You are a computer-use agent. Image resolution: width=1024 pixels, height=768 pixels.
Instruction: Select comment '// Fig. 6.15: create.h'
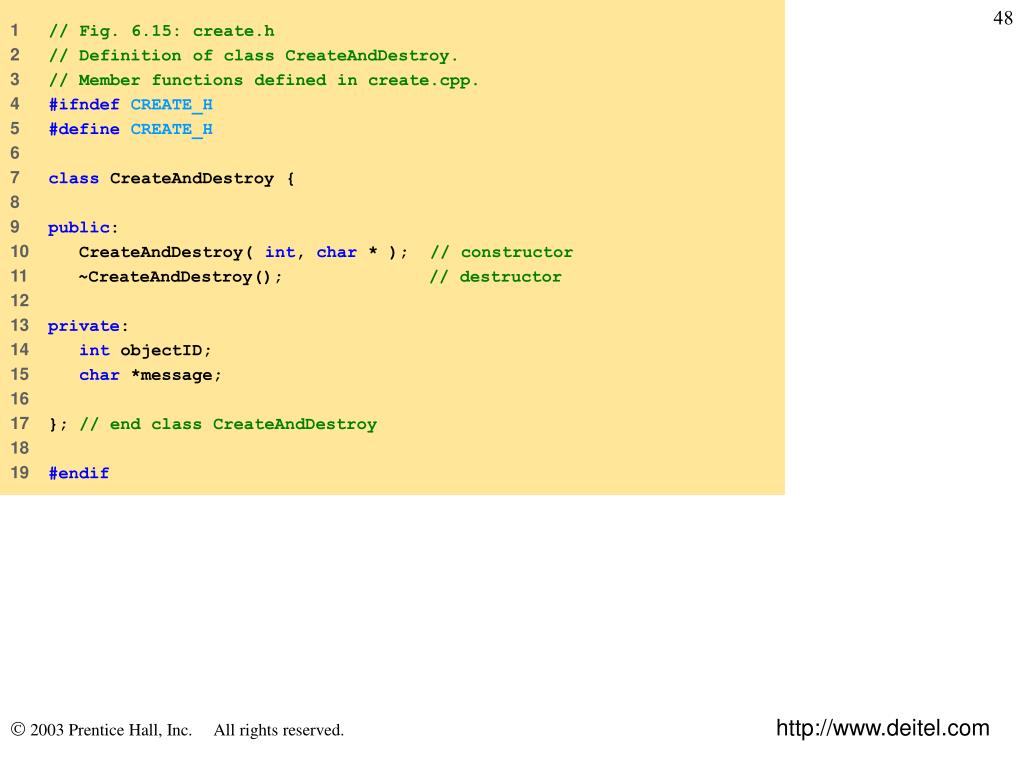161,31
